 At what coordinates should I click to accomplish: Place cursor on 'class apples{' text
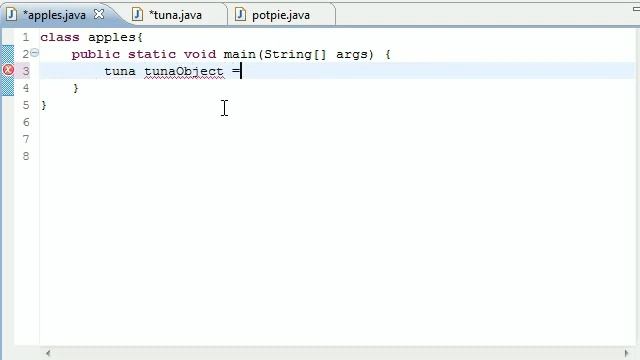[x=91, y=38]
